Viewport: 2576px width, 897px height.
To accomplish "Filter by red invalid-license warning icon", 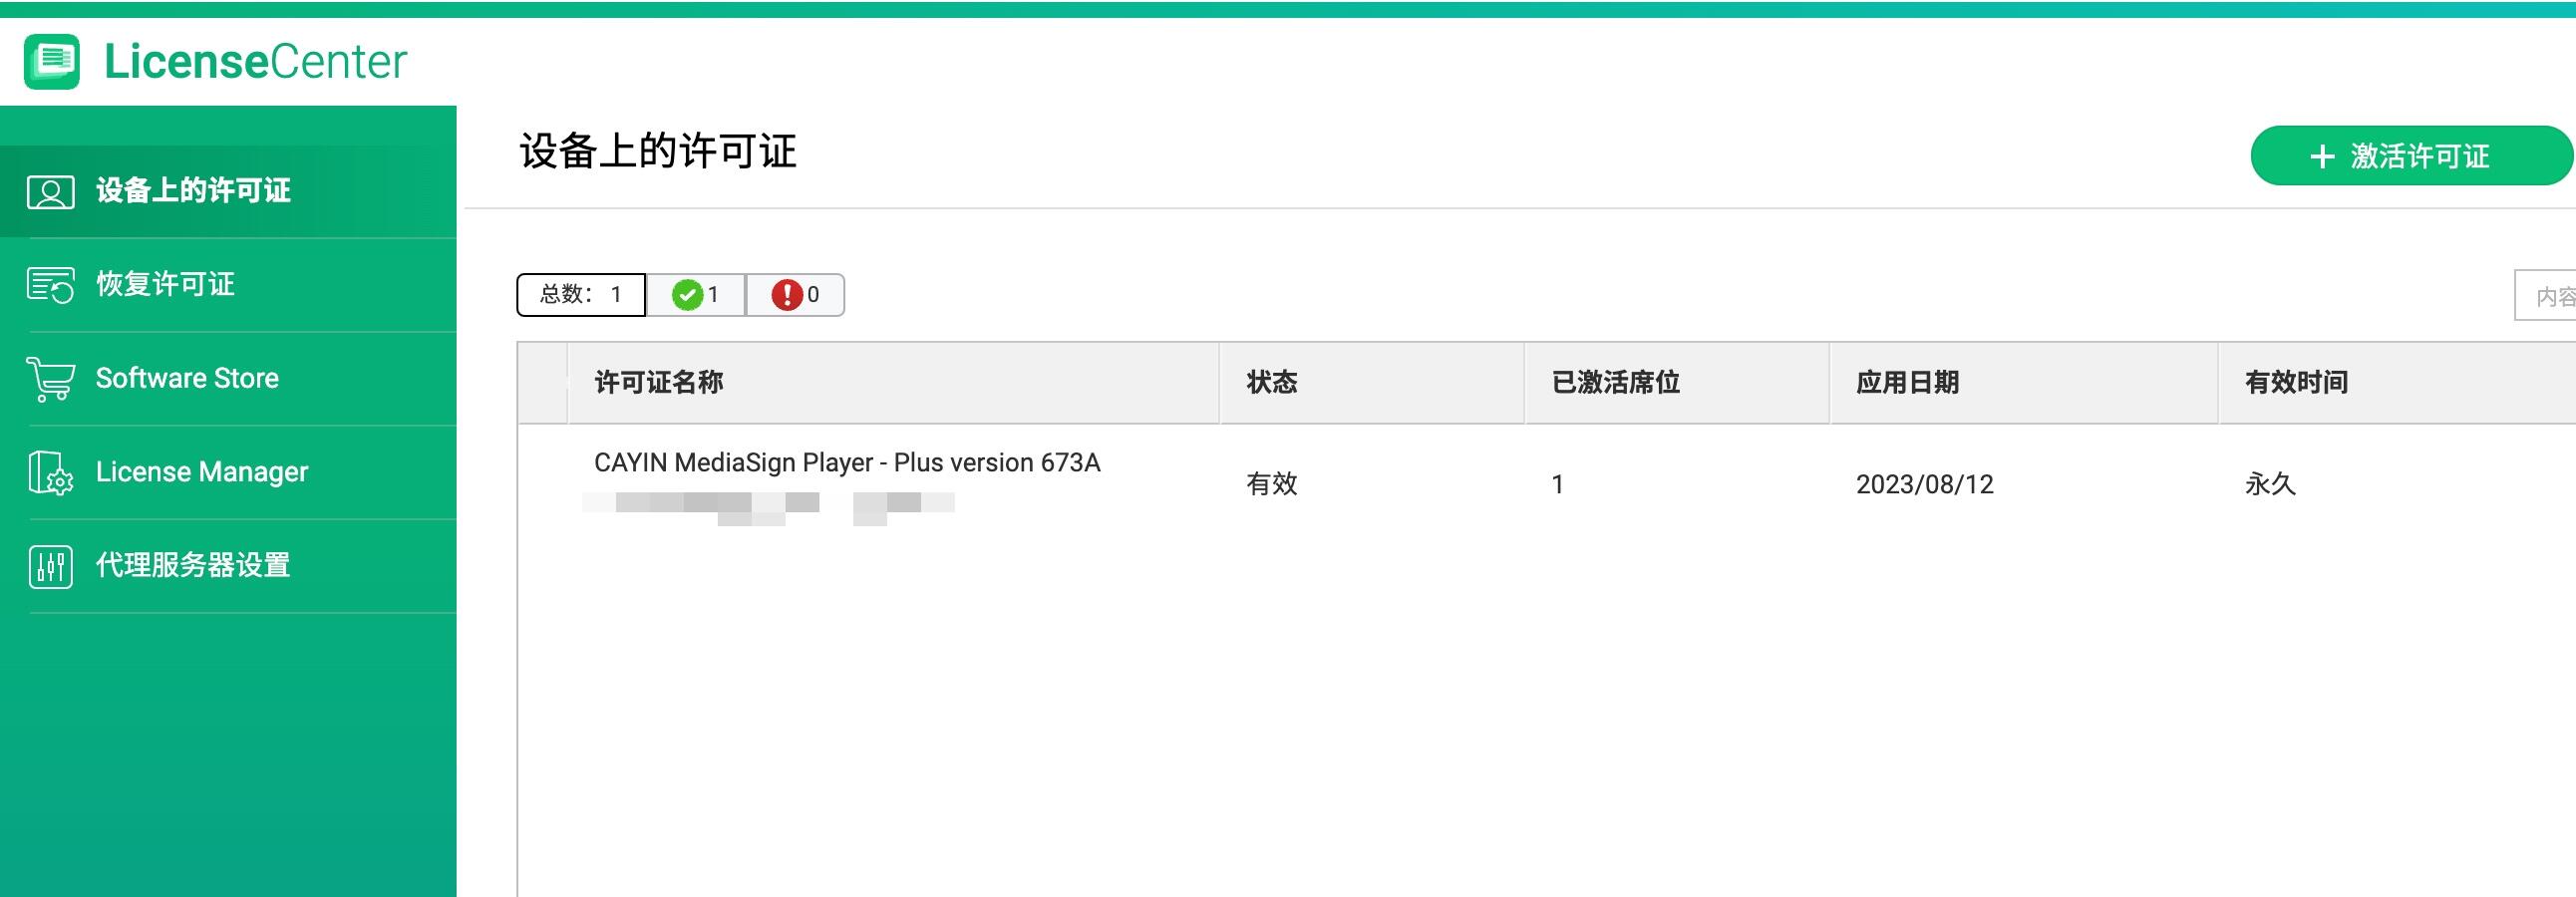I will (x=787, y=295).
